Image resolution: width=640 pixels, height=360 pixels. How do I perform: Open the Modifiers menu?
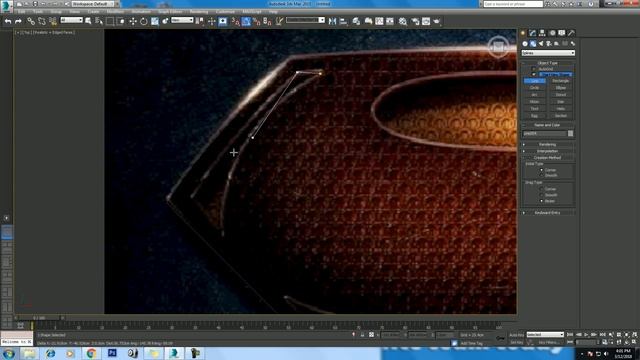115,12
